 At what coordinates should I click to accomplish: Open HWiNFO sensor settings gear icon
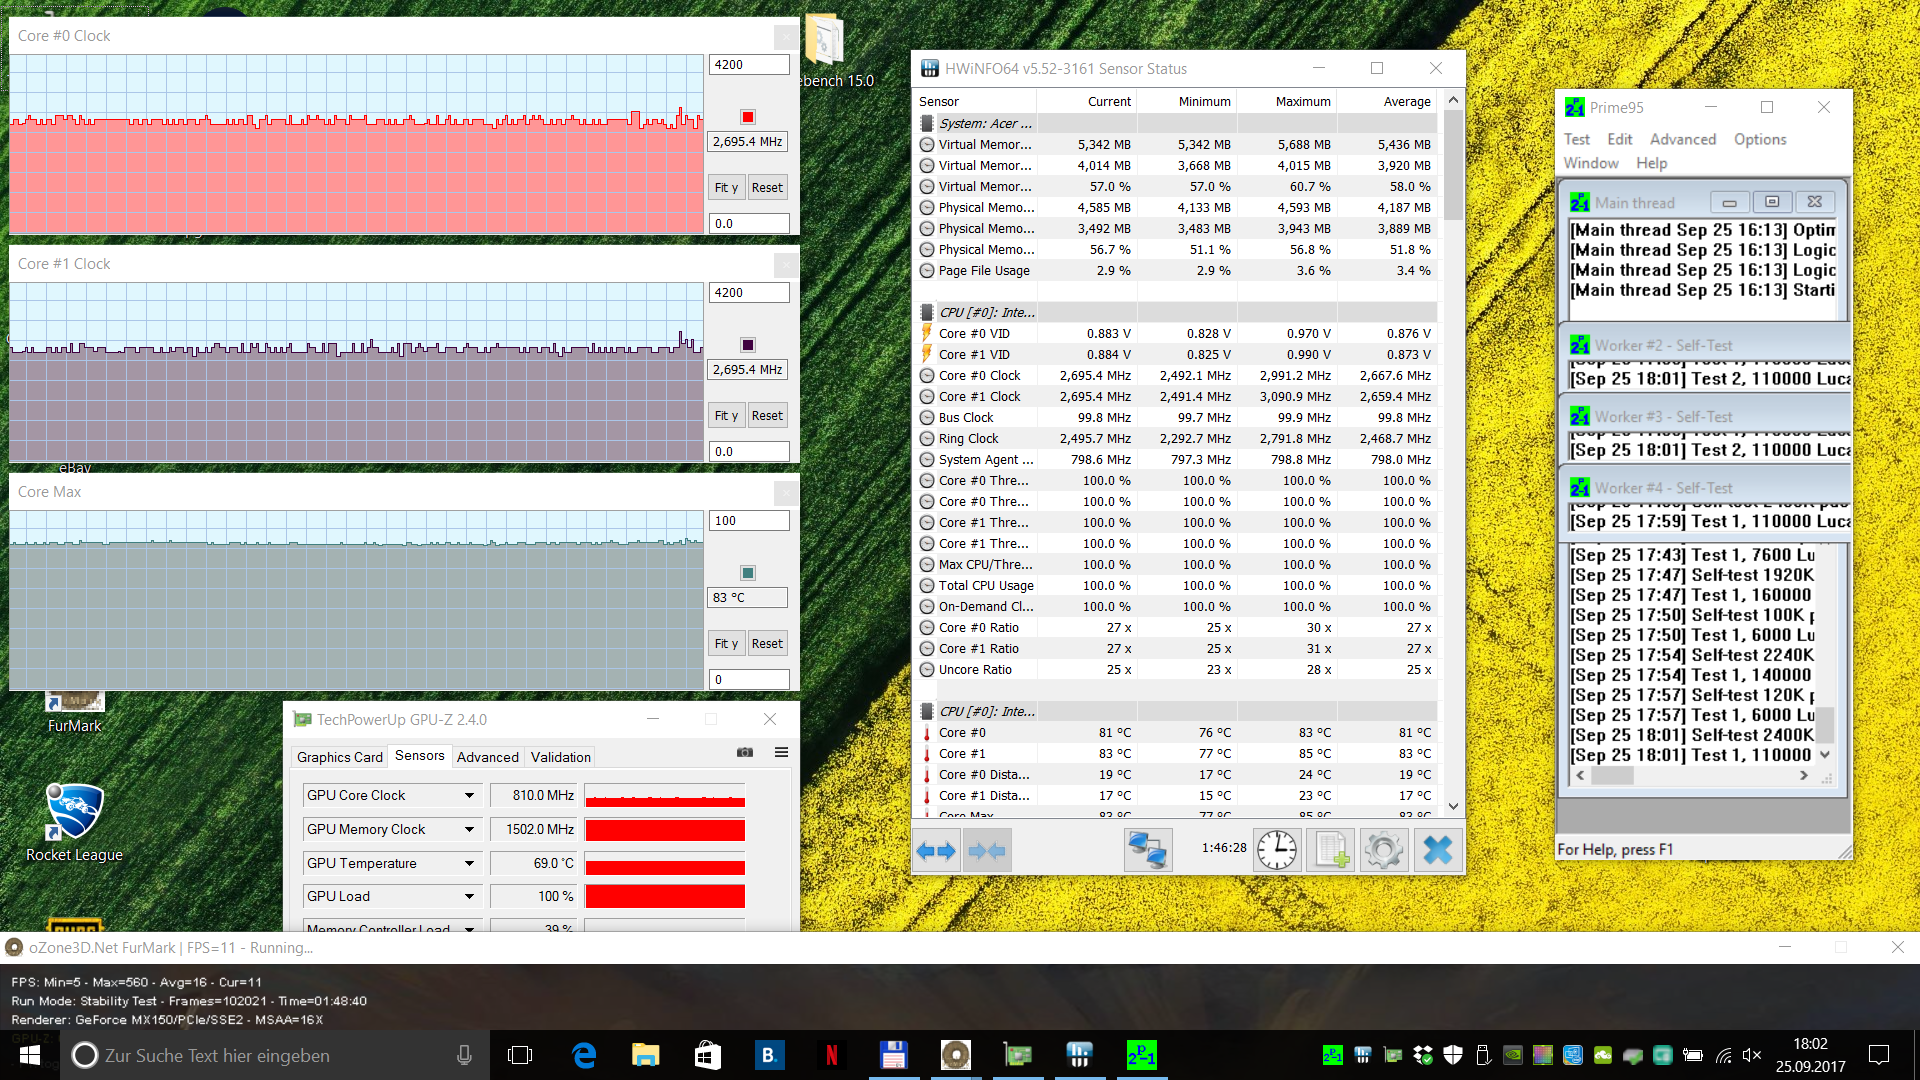(1384, 851)
